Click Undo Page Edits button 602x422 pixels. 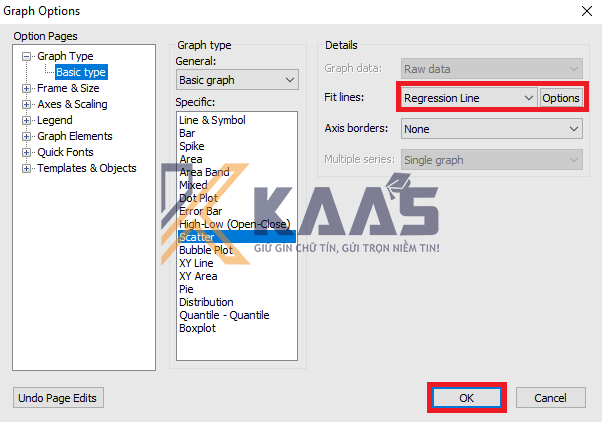point(58,398)
